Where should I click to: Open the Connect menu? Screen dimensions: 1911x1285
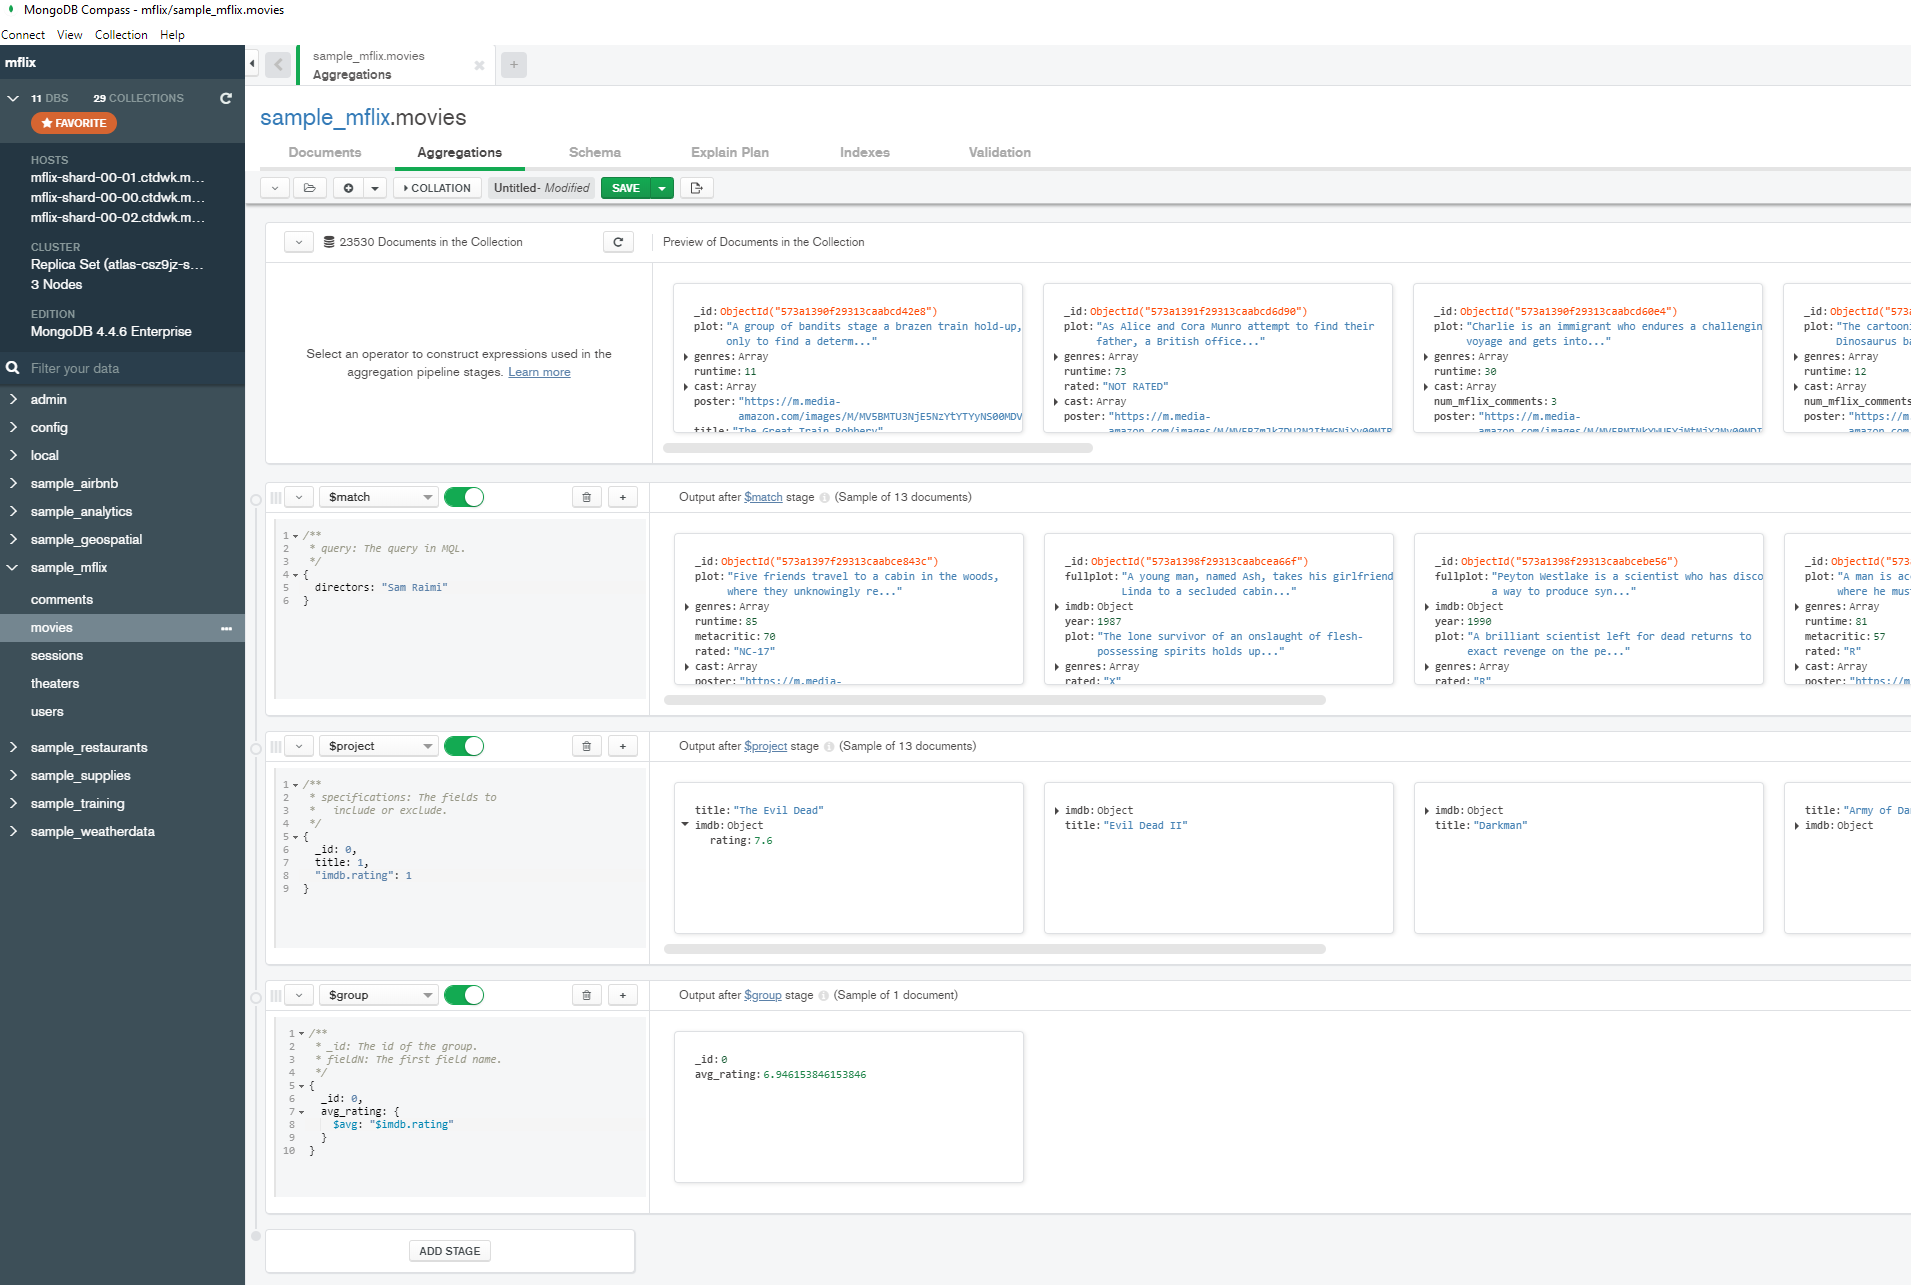point(23,35)
